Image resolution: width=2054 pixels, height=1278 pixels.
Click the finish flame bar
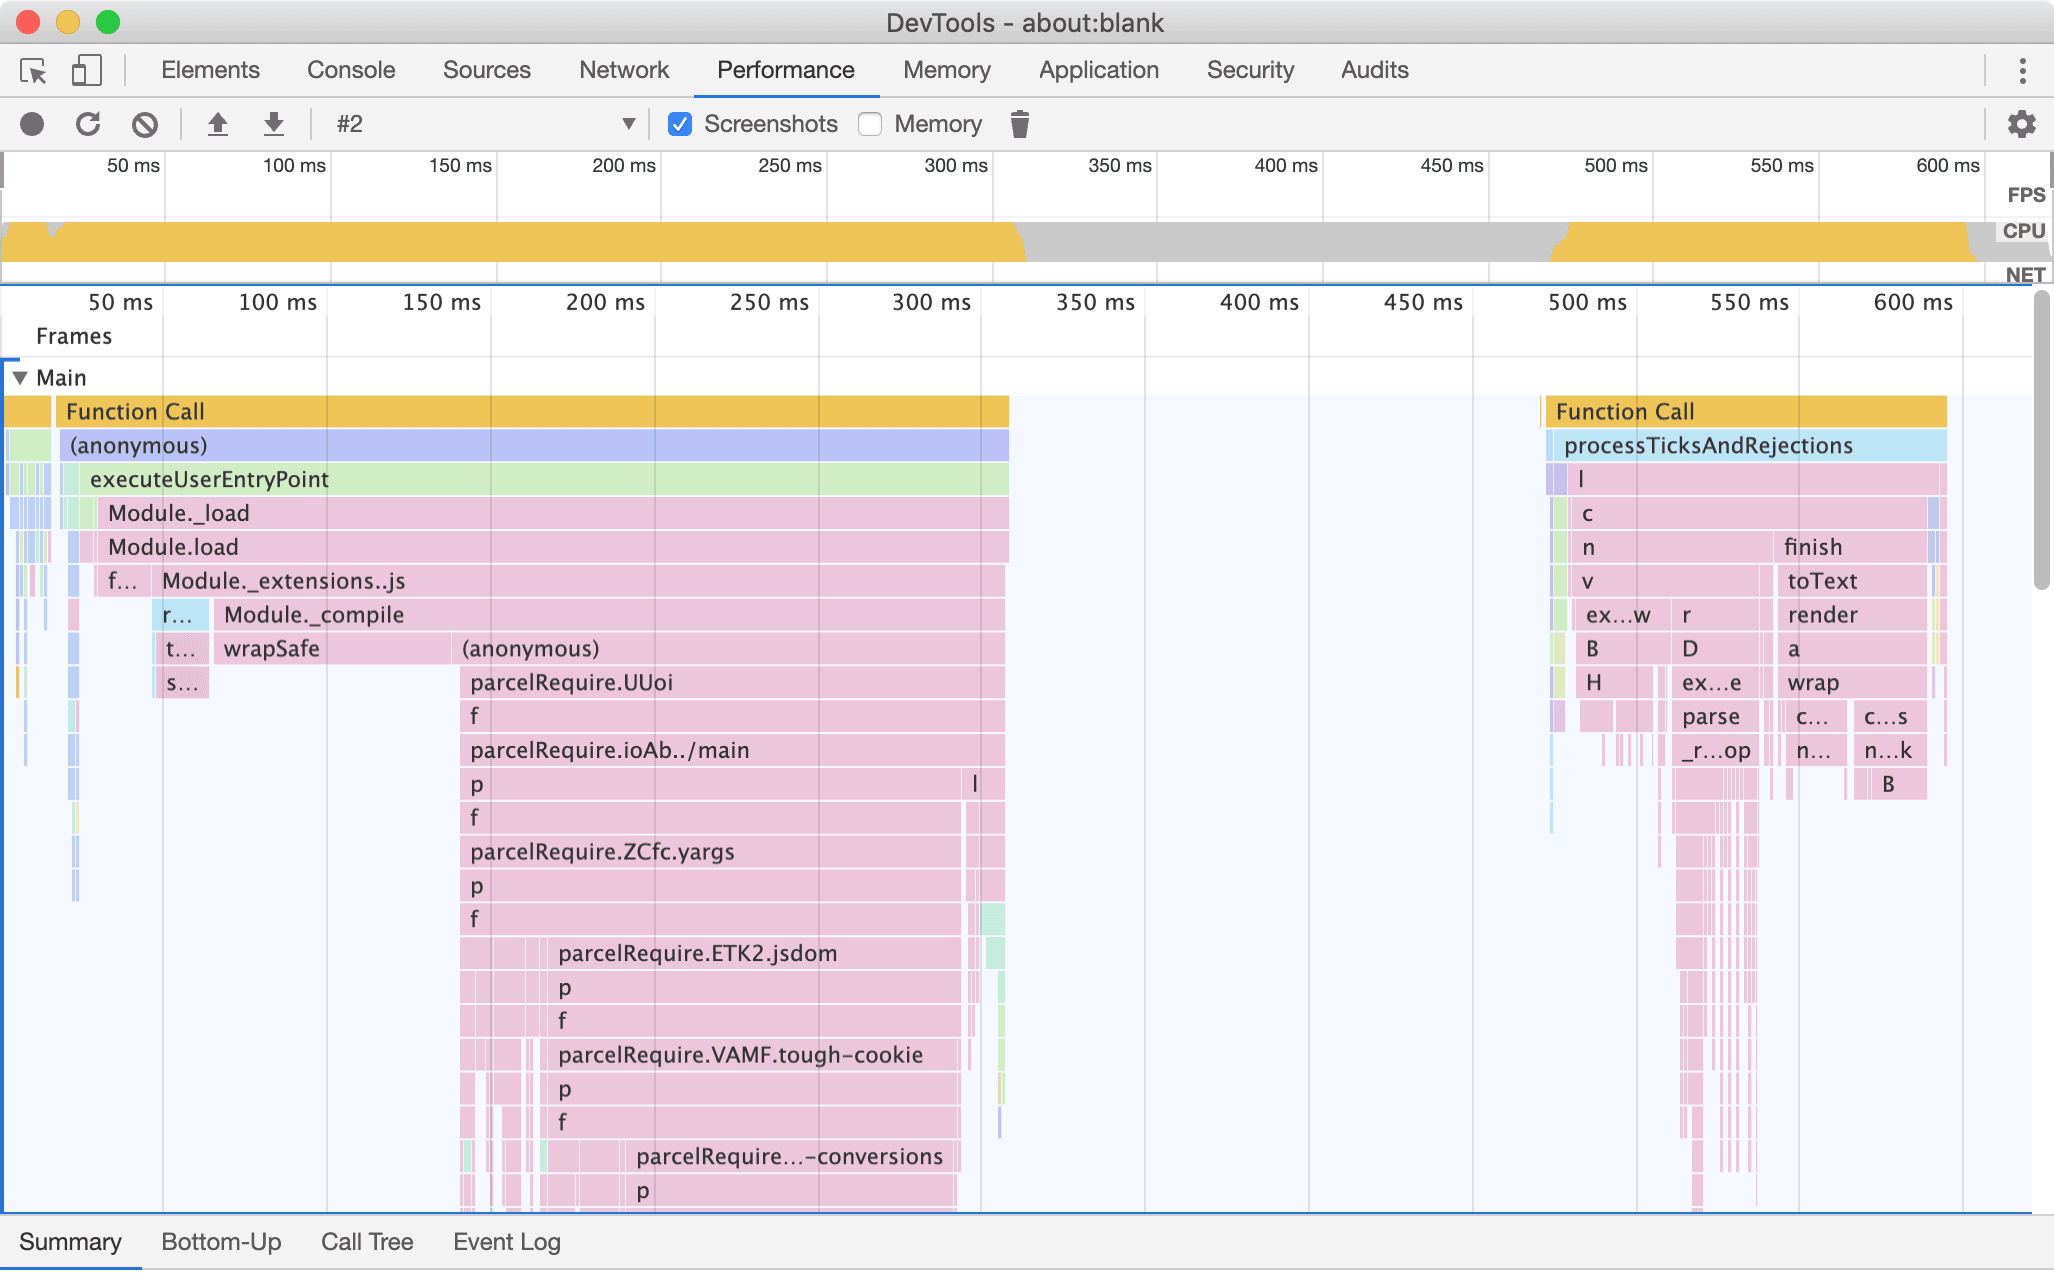click(1852, 547)
